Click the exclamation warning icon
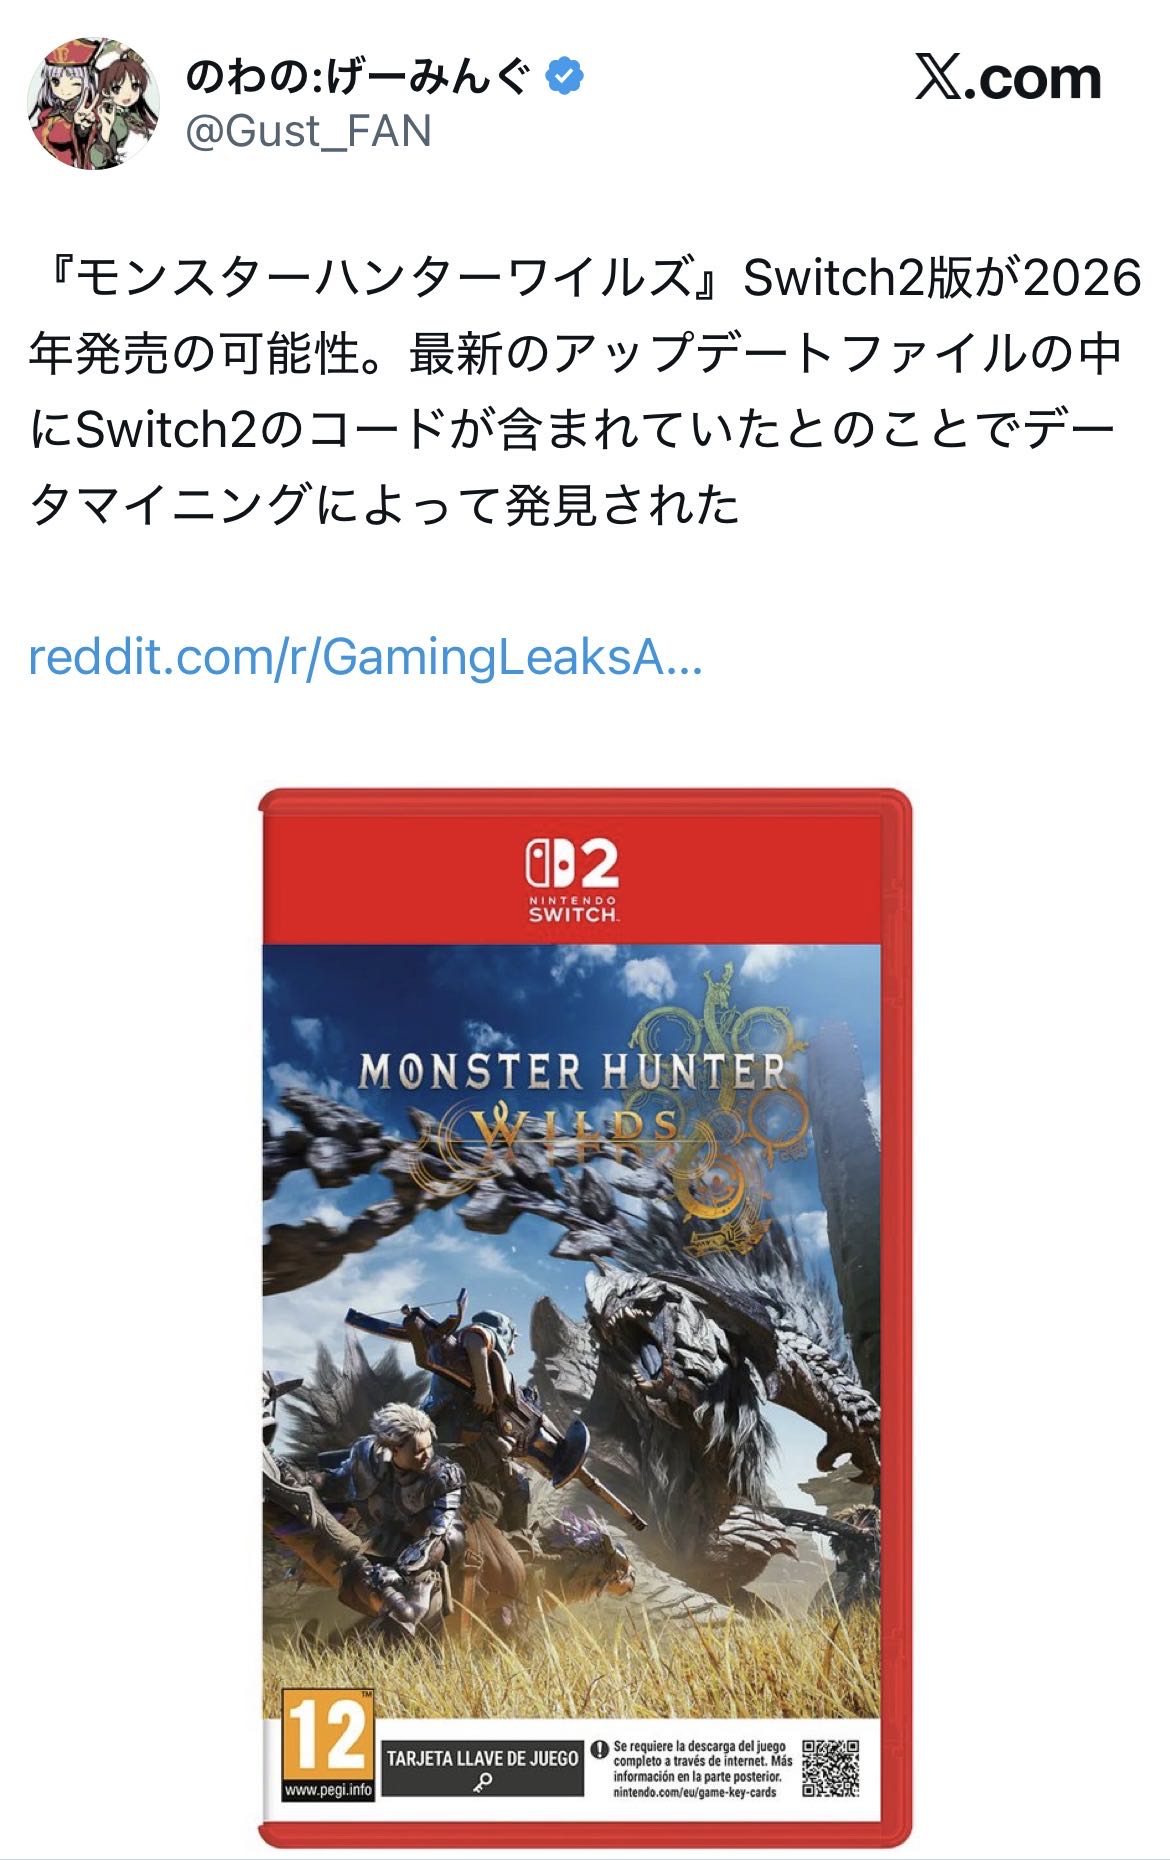The image size is (1170, 1860). 599,1750
